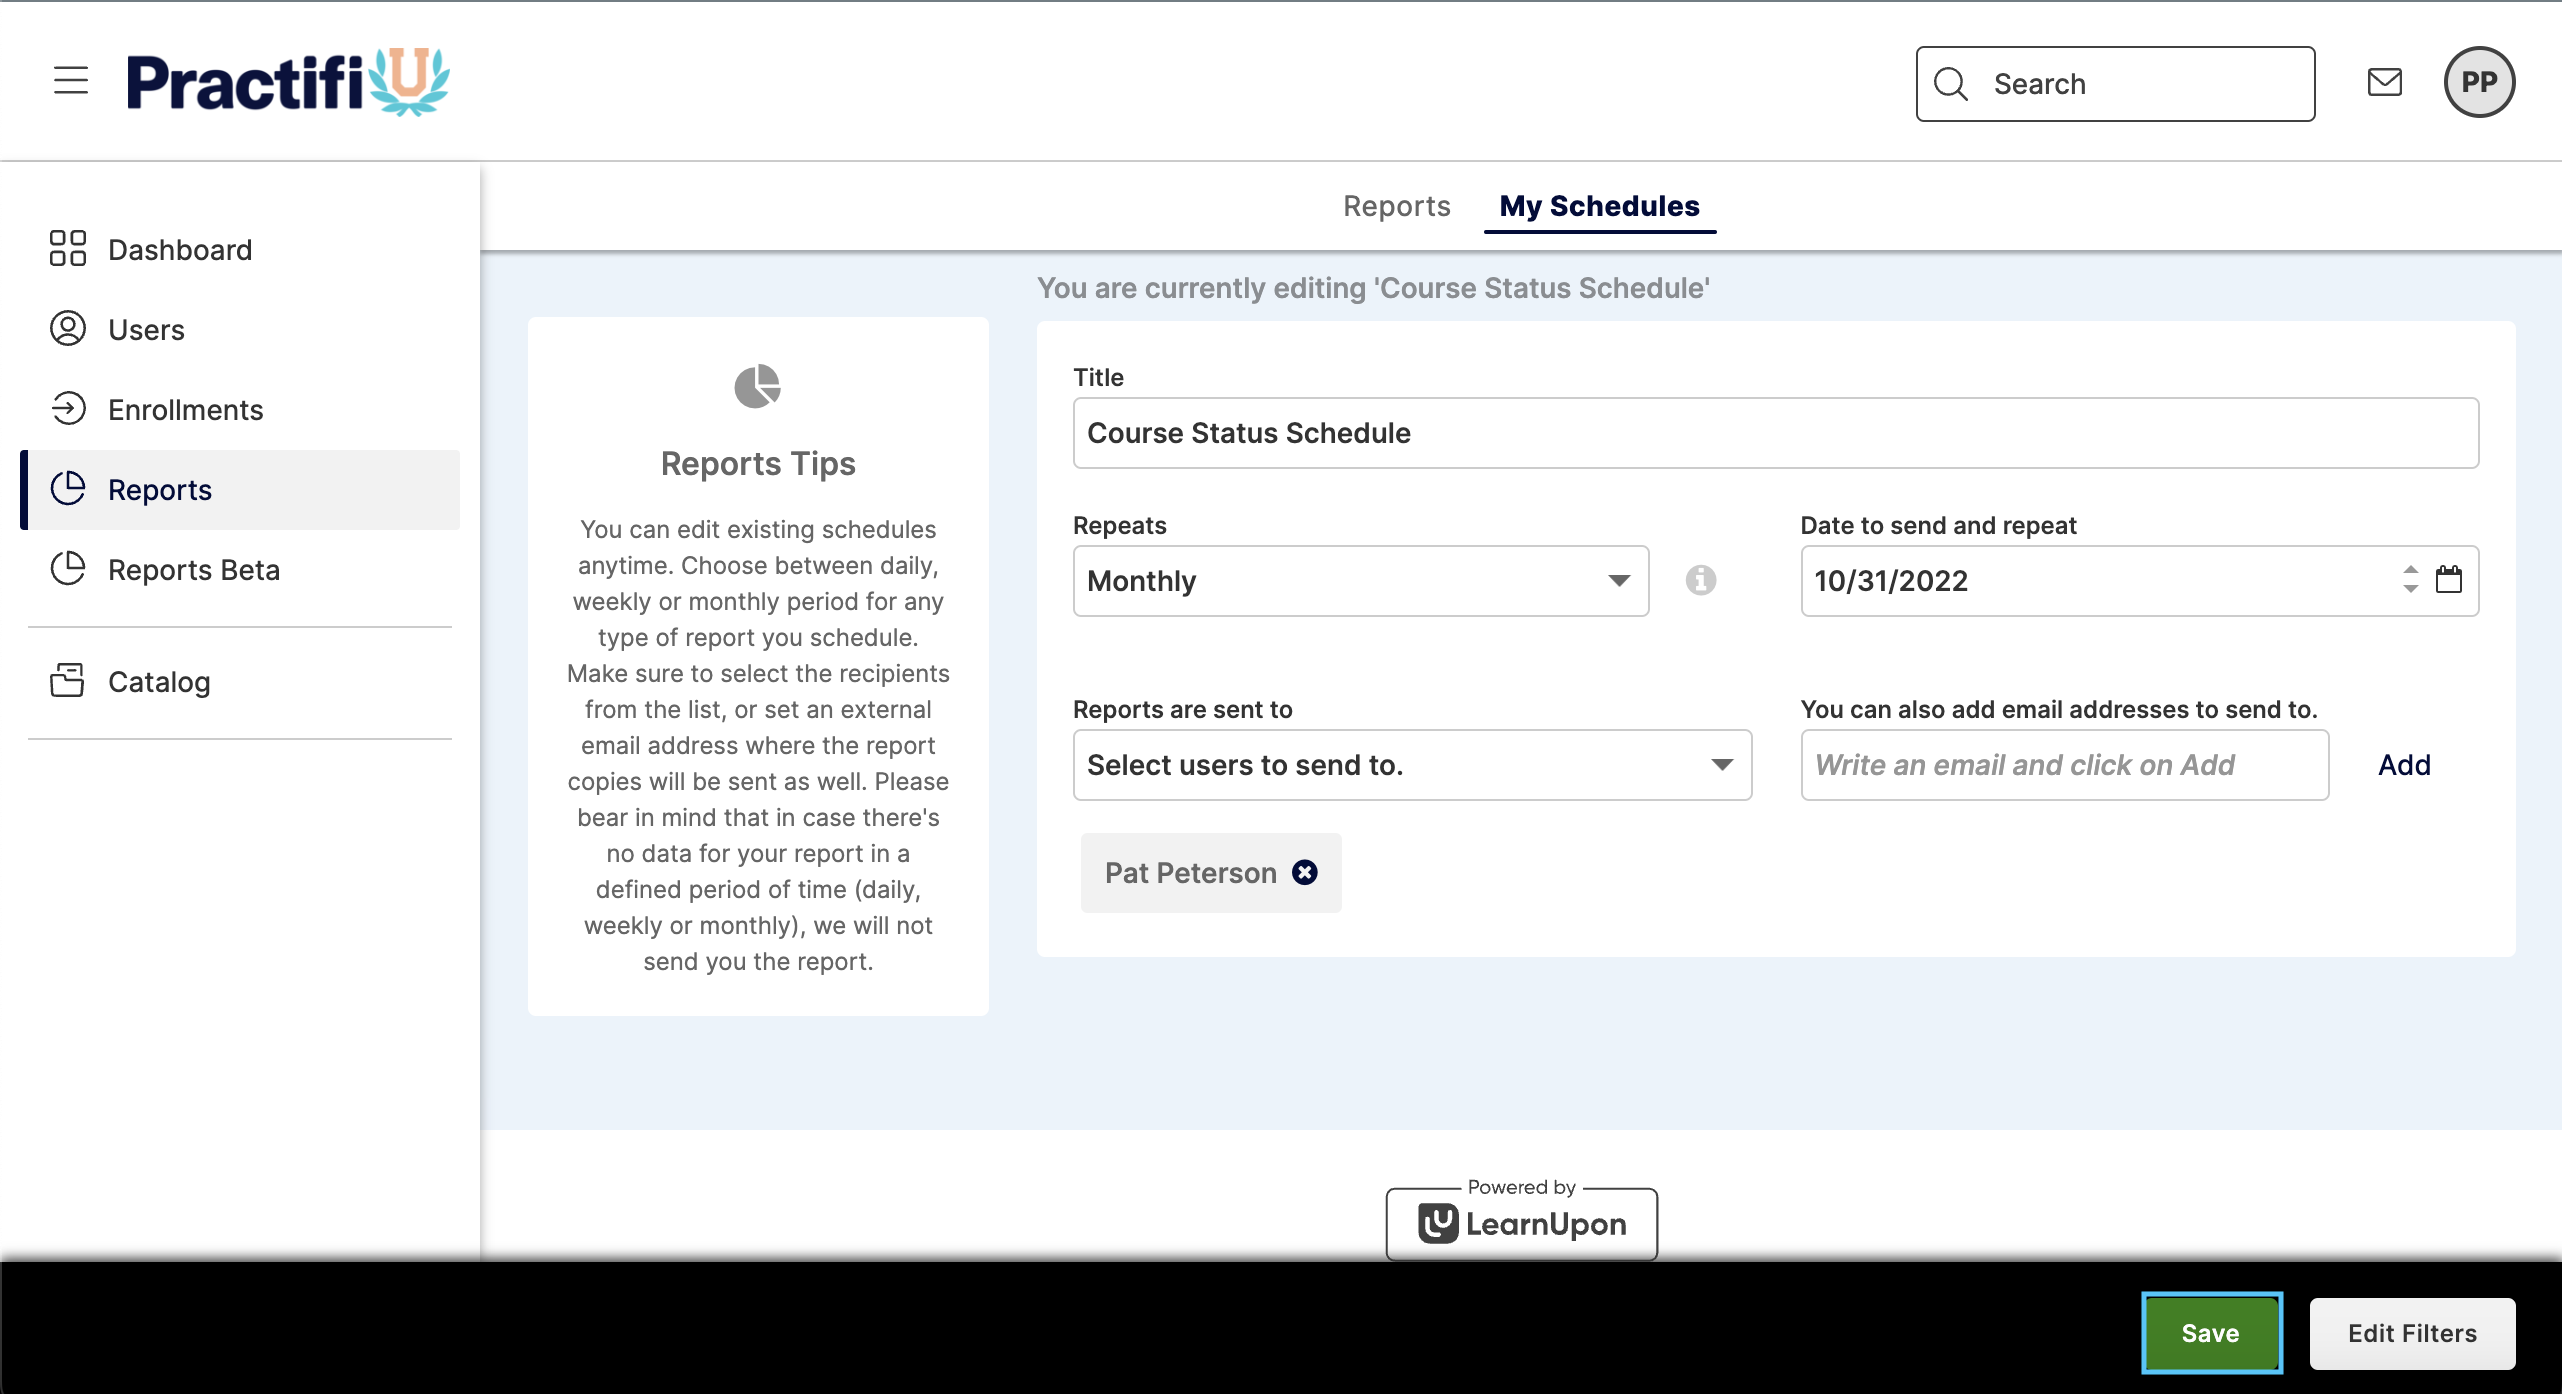The height and width of the screenshot is (1394, 2562).
Task: Go to Dashboard in sidebar
Action: (240, 249)
